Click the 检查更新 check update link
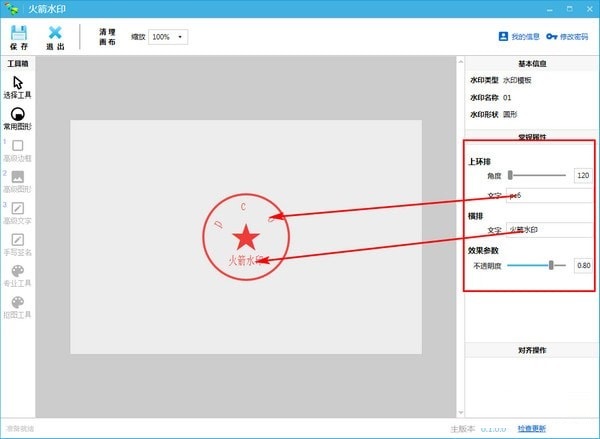The width and height of the screenshot is (600, 439). [x=532, y=428]
